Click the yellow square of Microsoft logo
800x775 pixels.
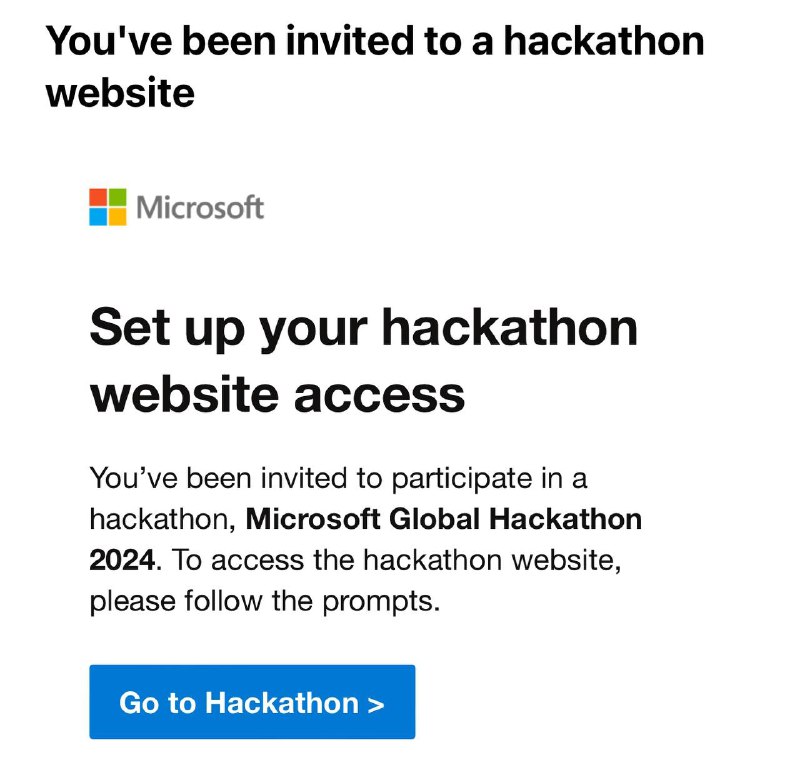coord(117,216)
